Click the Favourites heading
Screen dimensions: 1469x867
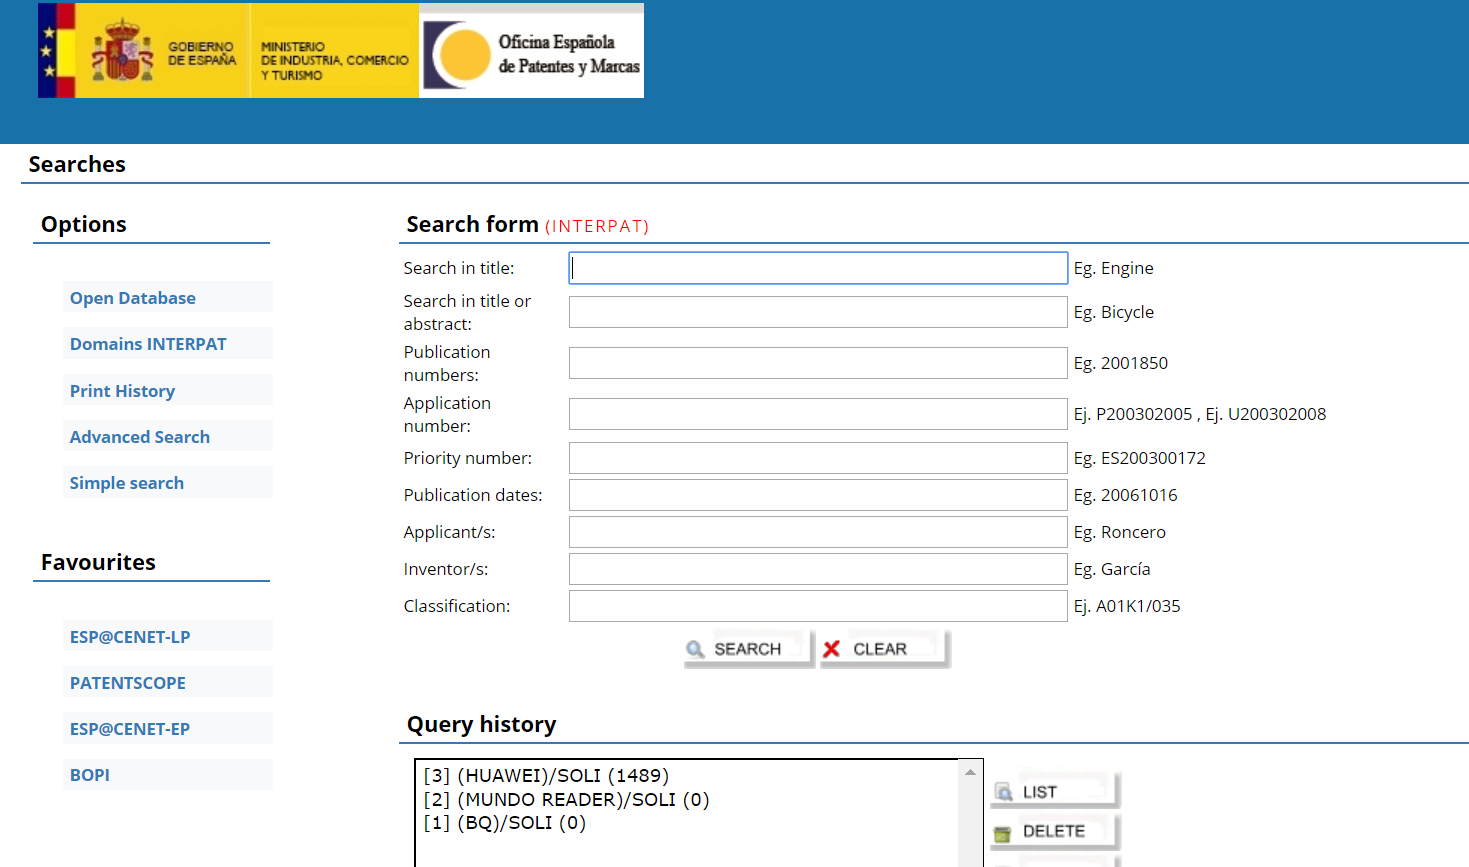tap(98, 562)
